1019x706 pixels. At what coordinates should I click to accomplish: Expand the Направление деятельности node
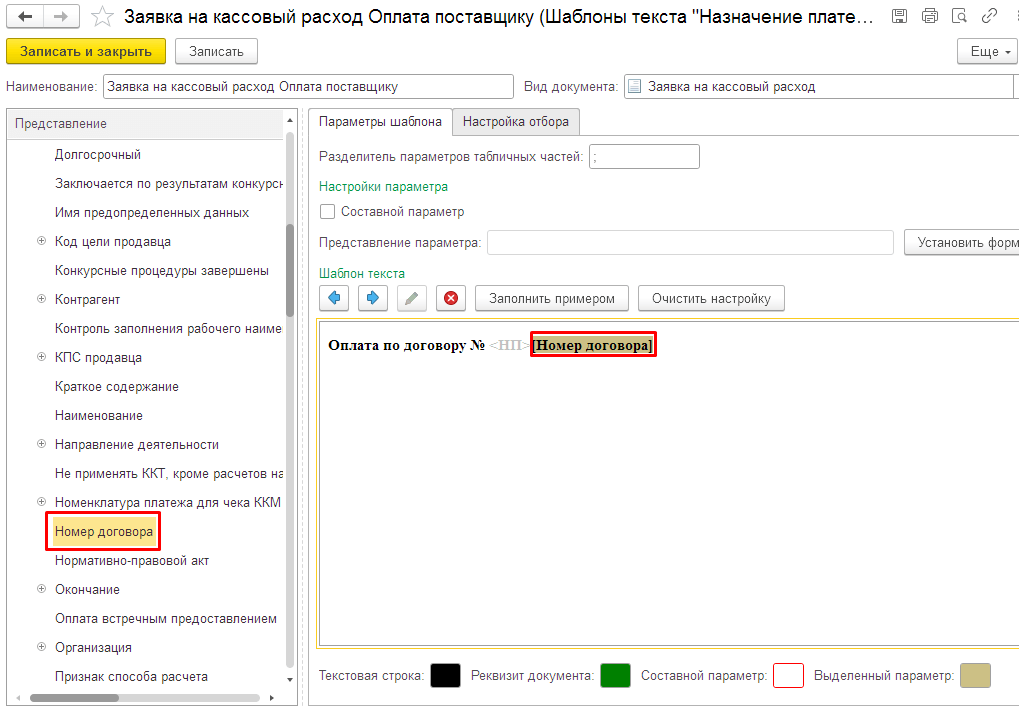(41, 444)
